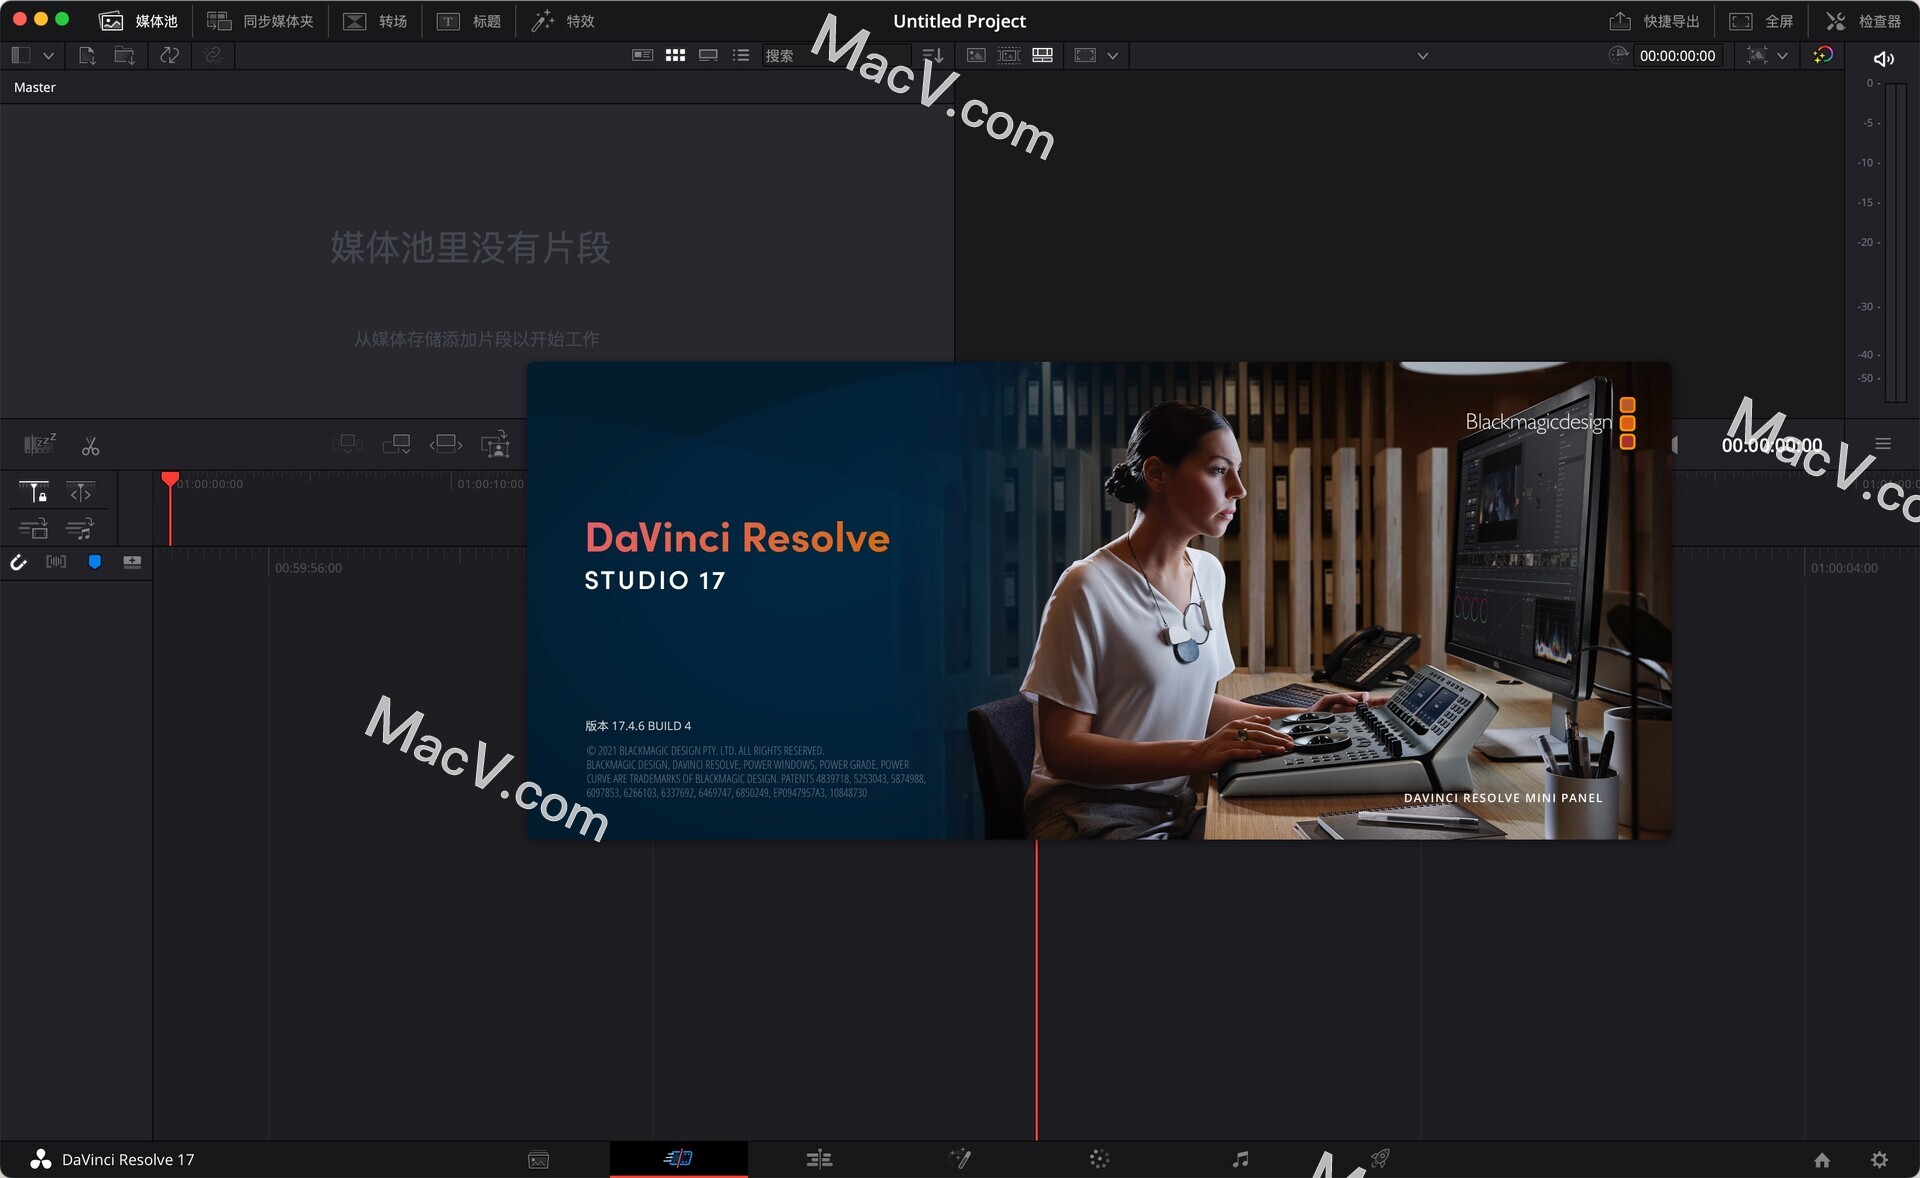
Task: Go to the Fusion page icon
Action: (960, 1159)
